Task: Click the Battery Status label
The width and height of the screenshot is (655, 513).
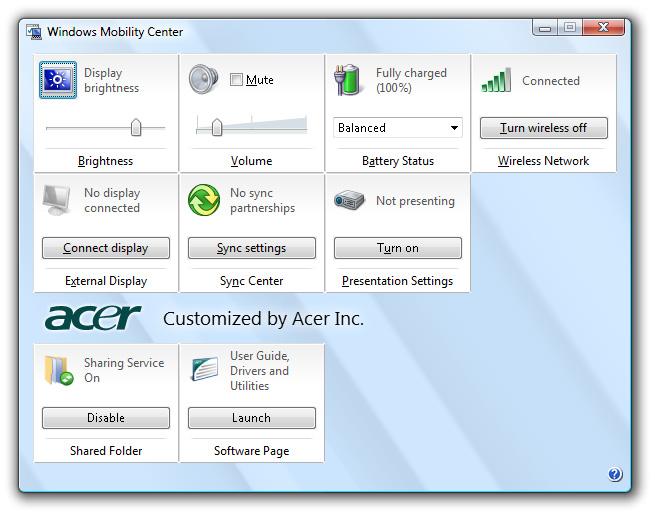Action: pos(398,161)
